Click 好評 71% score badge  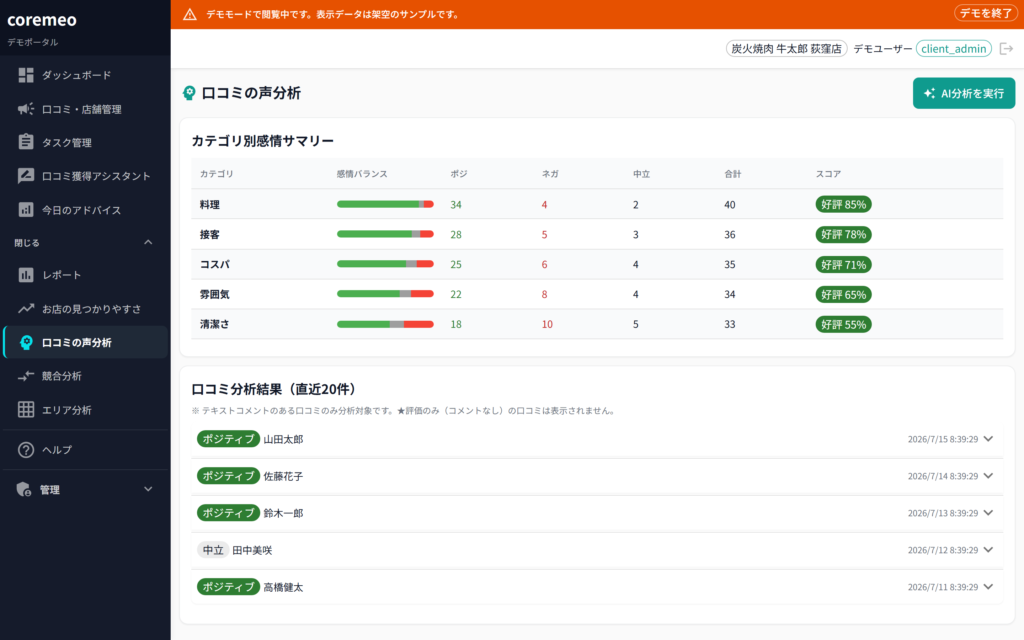click(x=843, y=264)
